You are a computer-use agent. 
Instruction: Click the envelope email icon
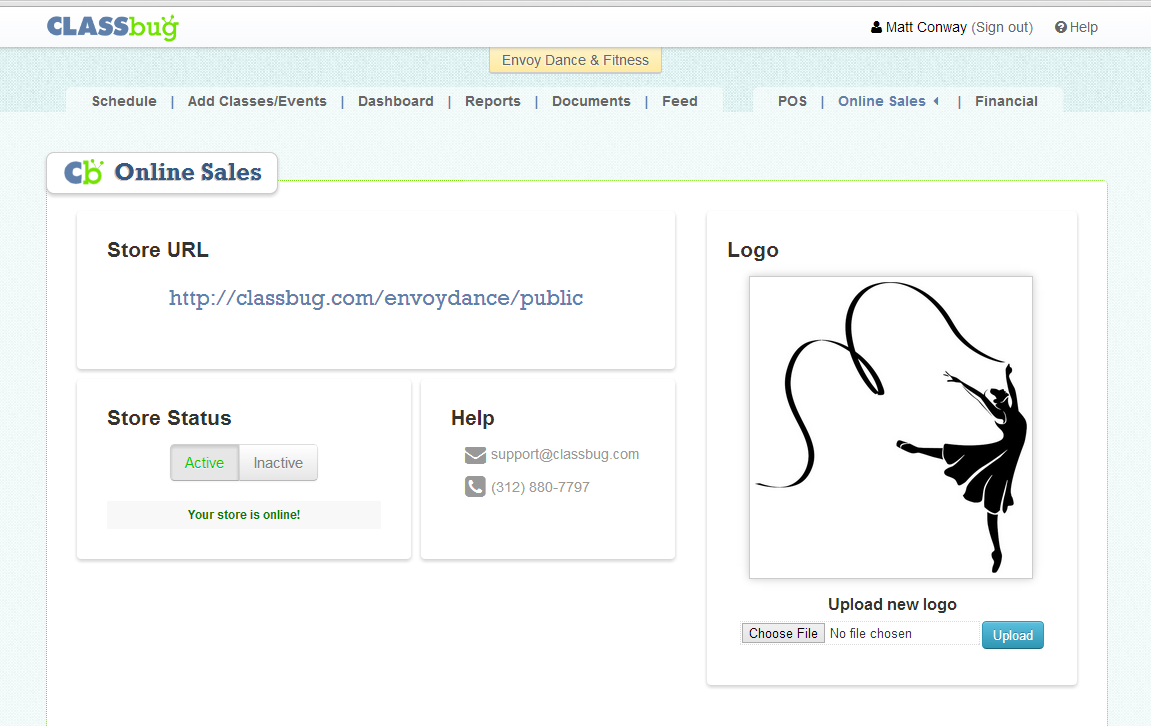tap(475, 455)
